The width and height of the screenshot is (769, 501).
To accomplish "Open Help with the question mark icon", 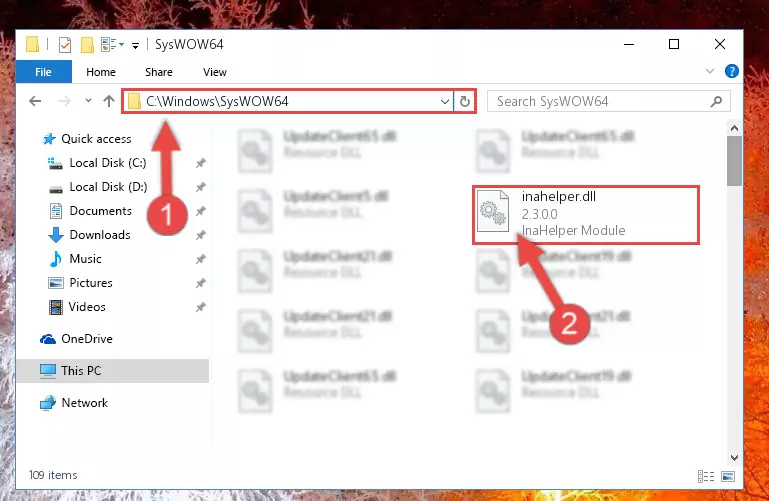I will (x=732, y=71).
